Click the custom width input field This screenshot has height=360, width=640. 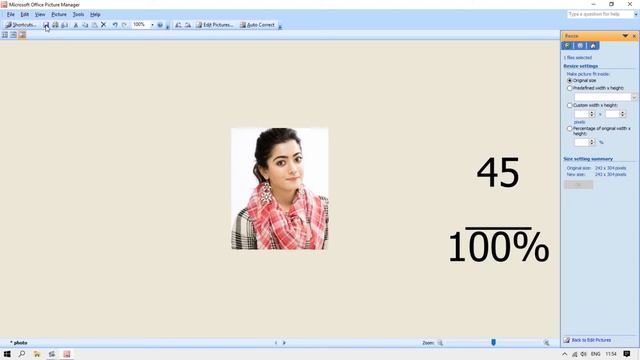point(582,114)
